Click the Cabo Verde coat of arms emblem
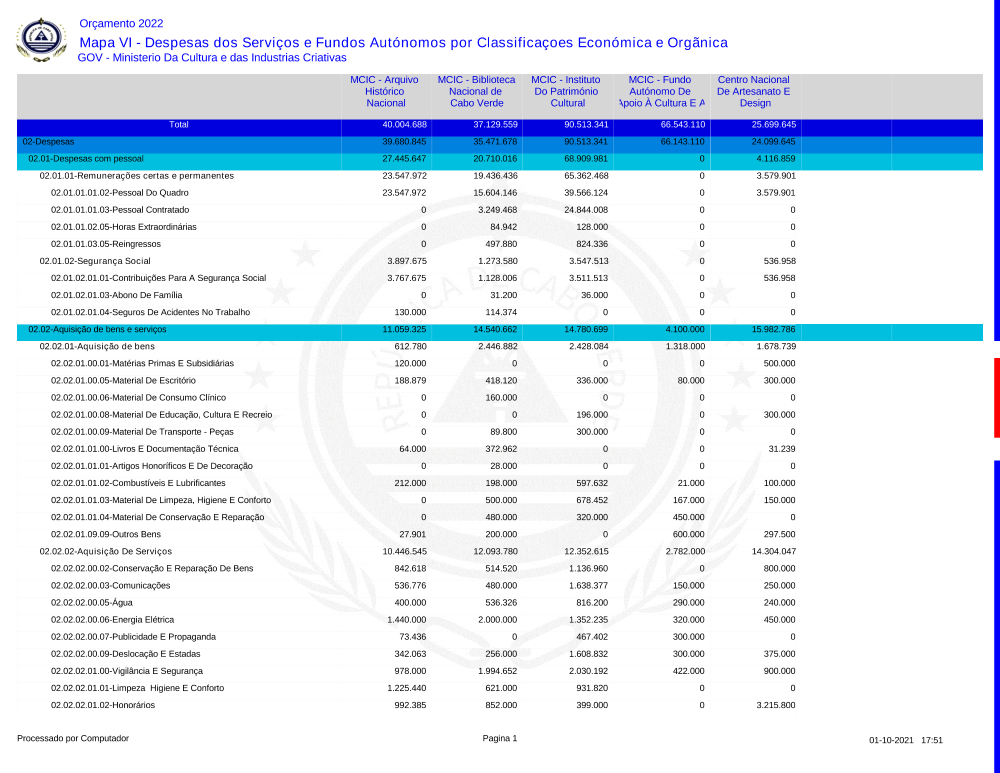This screenshot has height=773, width=1000. (x=41, y=39)
